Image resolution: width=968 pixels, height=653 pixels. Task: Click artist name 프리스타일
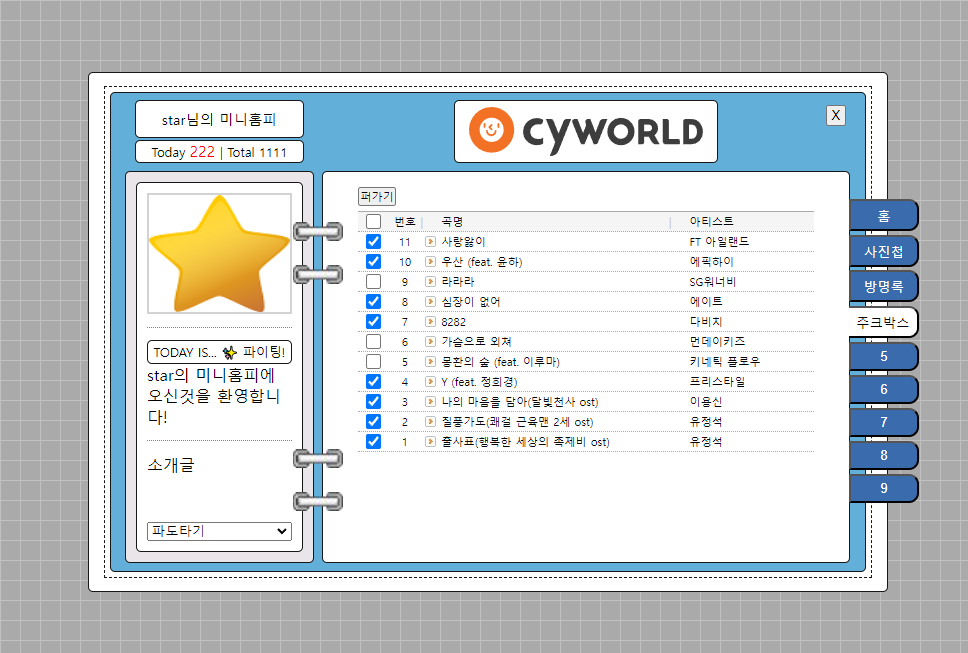click(x=717, y=381)
